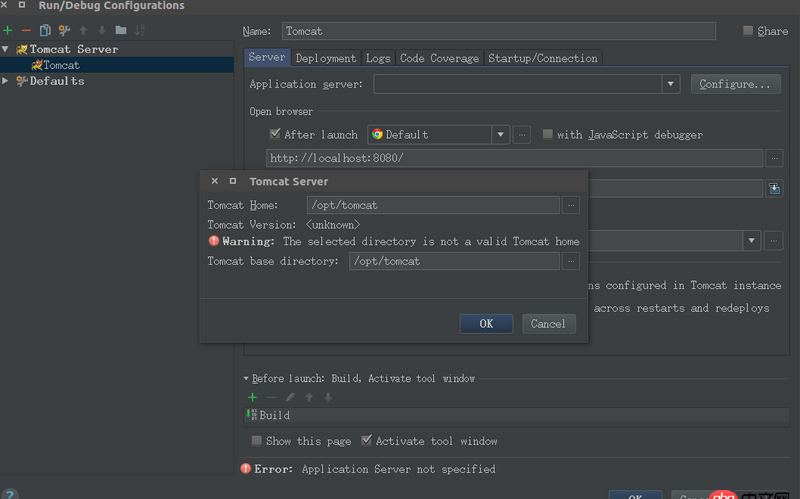Click the Name field containing Tomcat
The height and width of the screenshot is (499, 800).
click(x=498, y=31)
